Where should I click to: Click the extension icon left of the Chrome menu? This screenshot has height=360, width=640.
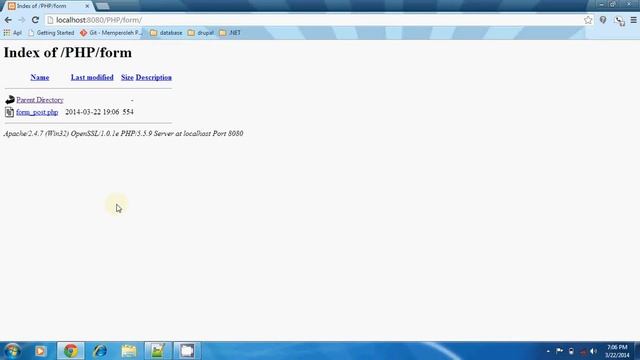point(620,21)
